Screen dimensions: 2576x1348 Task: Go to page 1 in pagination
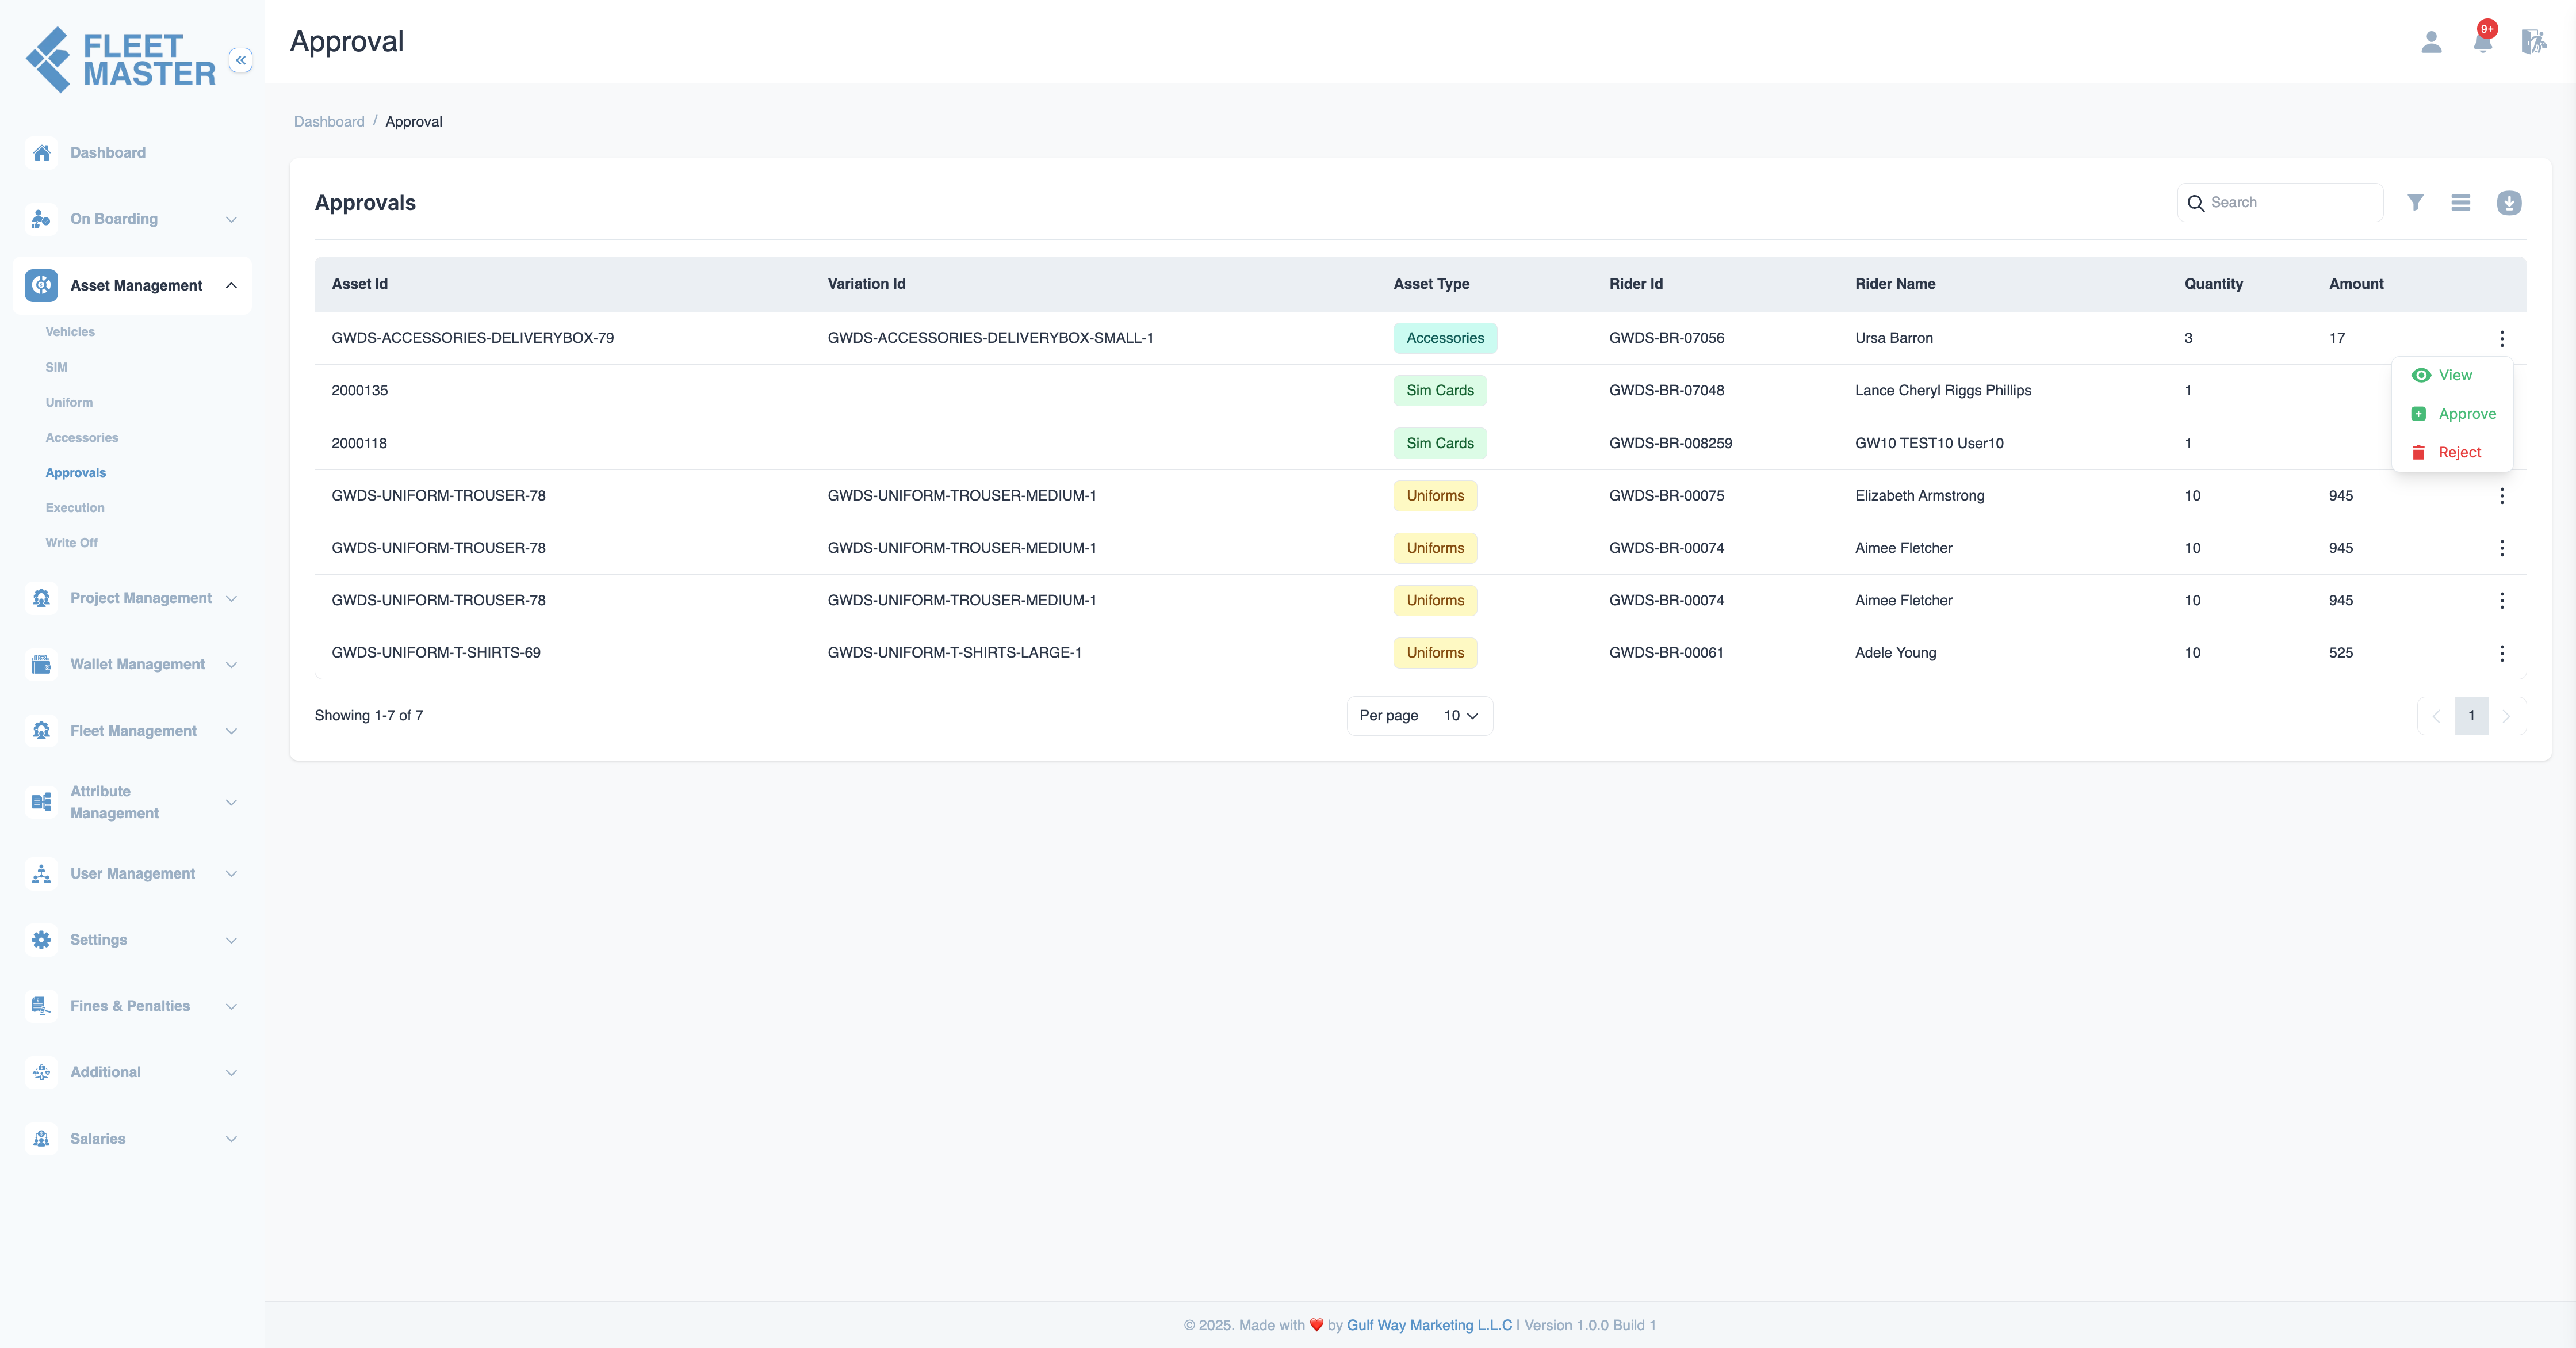2471,716
